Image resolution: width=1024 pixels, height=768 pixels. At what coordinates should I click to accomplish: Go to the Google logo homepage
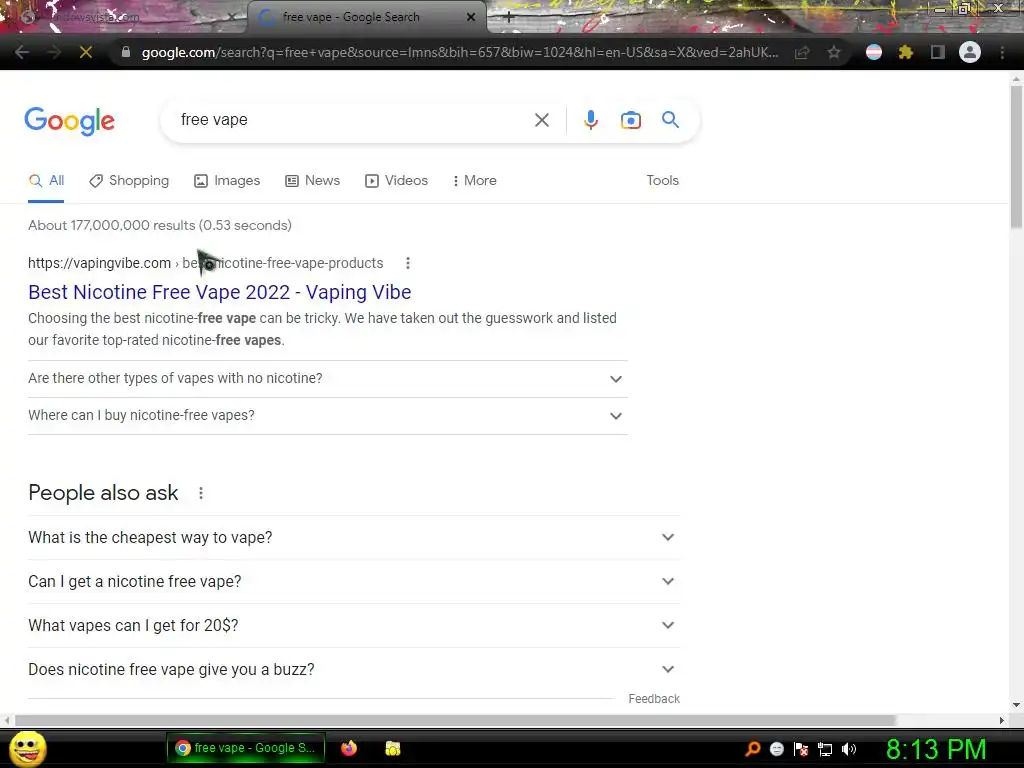(x=69, y=121)
